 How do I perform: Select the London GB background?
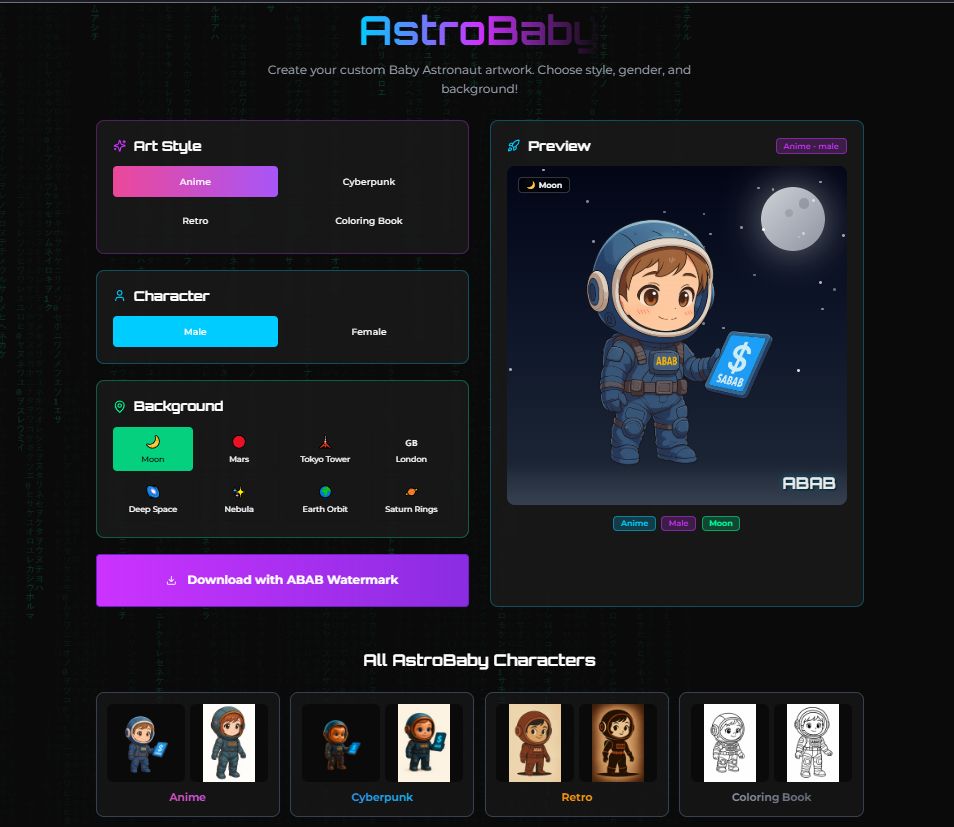(x=411, y=449)
